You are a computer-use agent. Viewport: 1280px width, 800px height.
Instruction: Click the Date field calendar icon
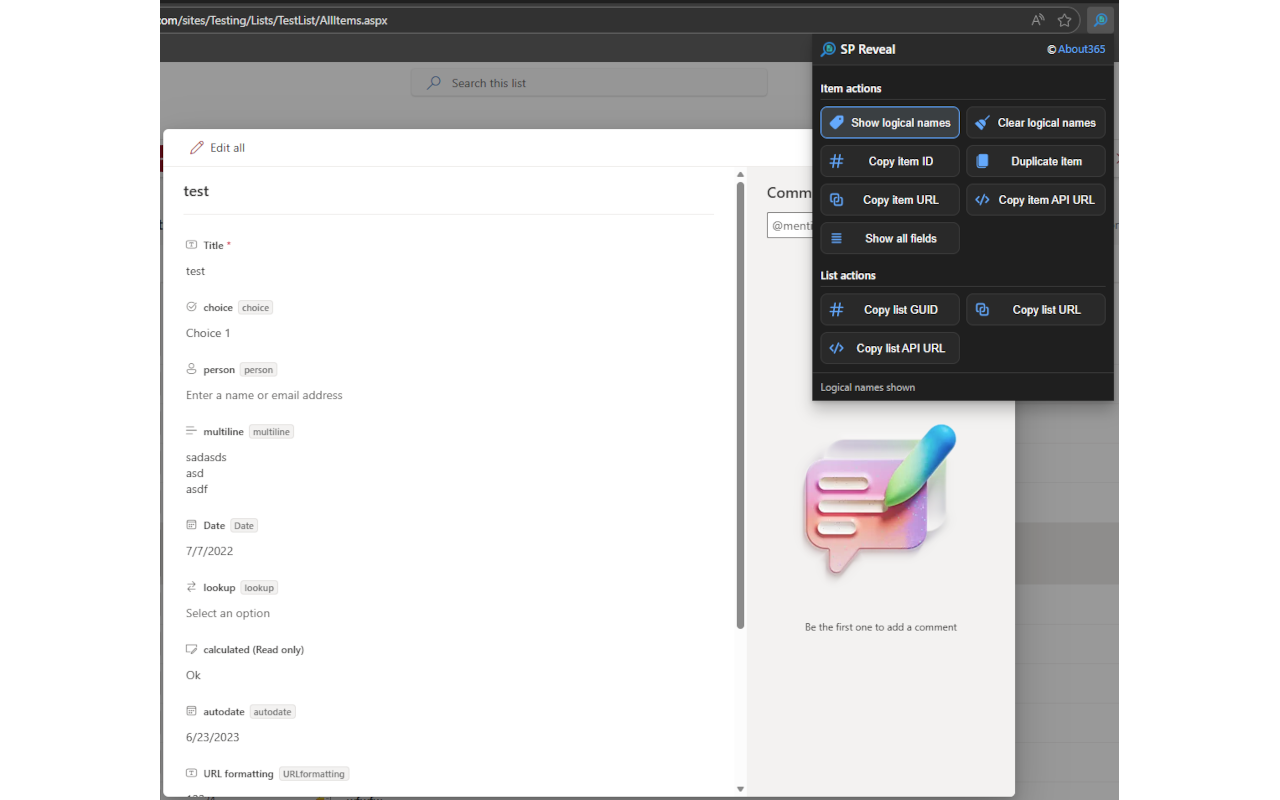pyautogui.click(x=192, y=525)
